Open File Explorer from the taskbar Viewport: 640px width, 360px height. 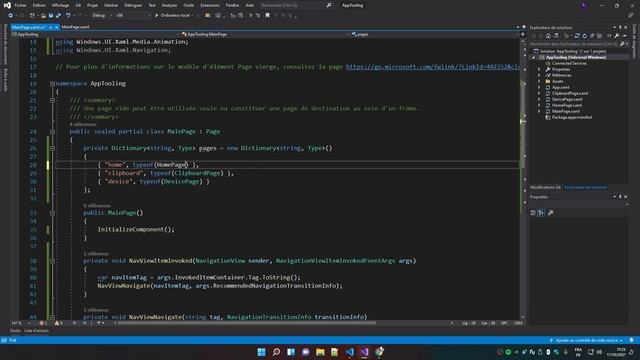click(320, 352)
